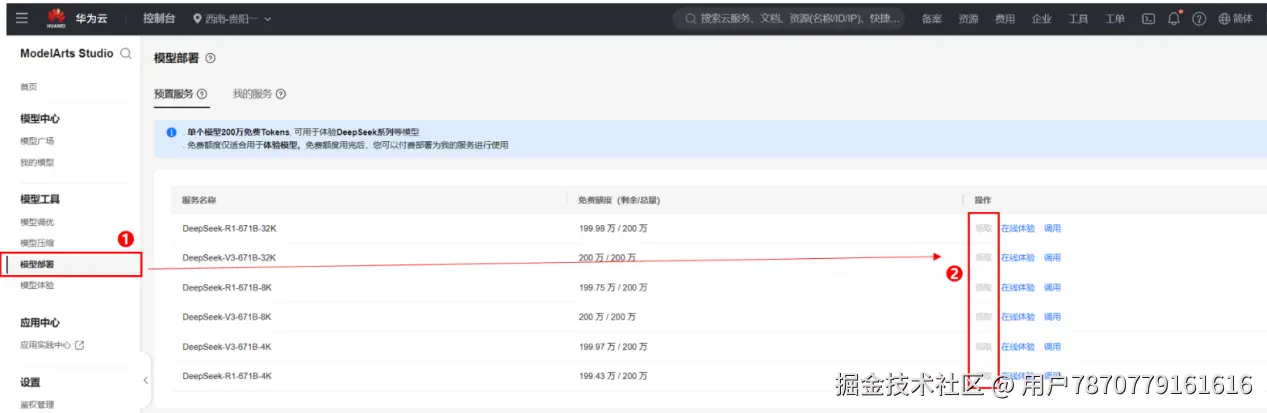Open the top-bar help question icon

point(1199,19)
